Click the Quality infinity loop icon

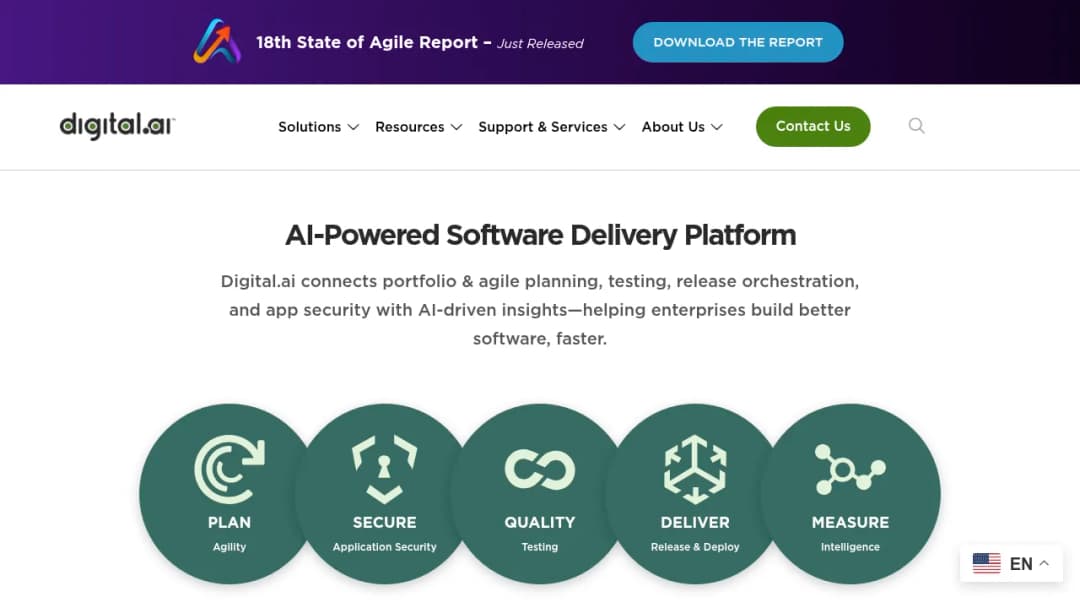[539, 470]
